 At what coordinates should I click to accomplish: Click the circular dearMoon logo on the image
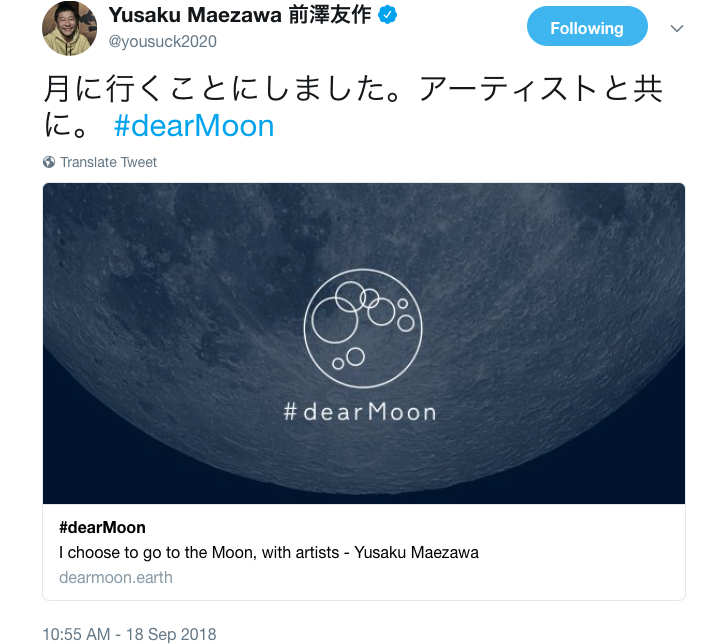(363, 328)
